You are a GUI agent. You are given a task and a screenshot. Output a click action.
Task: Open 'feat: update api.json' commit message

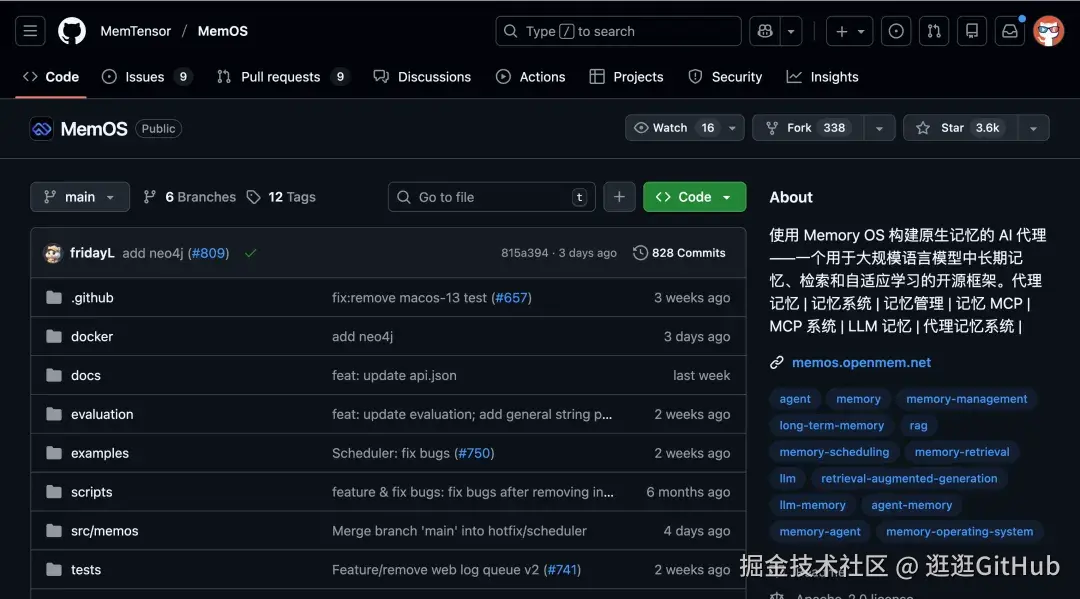coord(394,375)
